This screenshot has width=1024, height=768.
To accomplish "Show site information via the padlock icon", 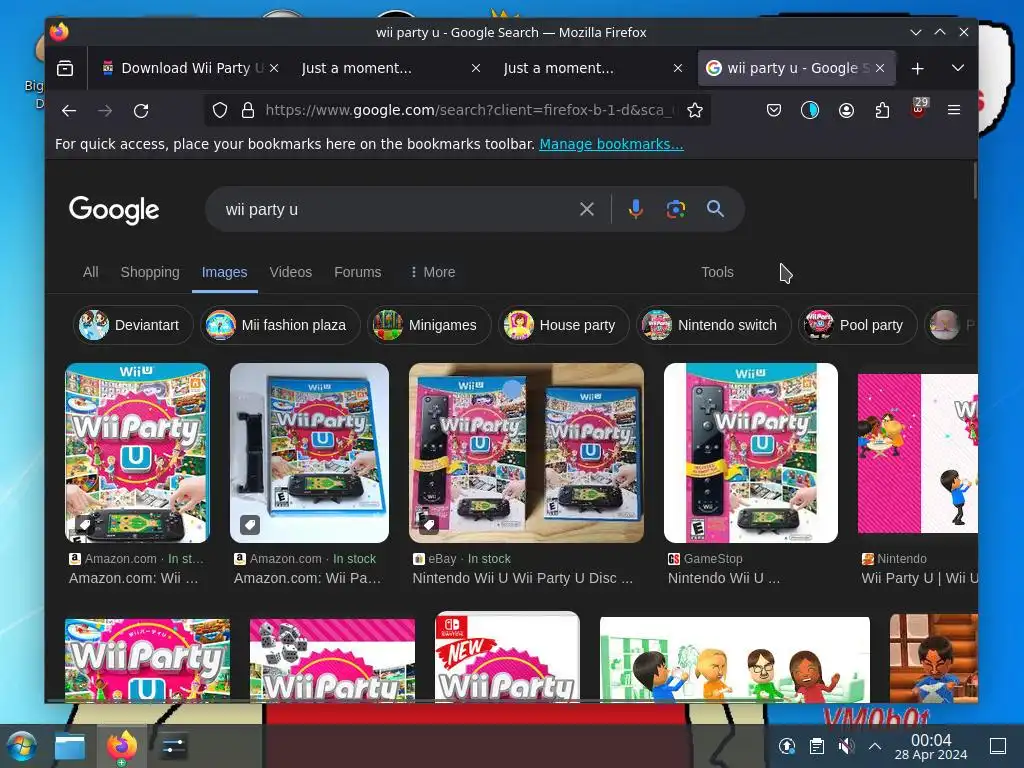I will click(x=248, y=110).
